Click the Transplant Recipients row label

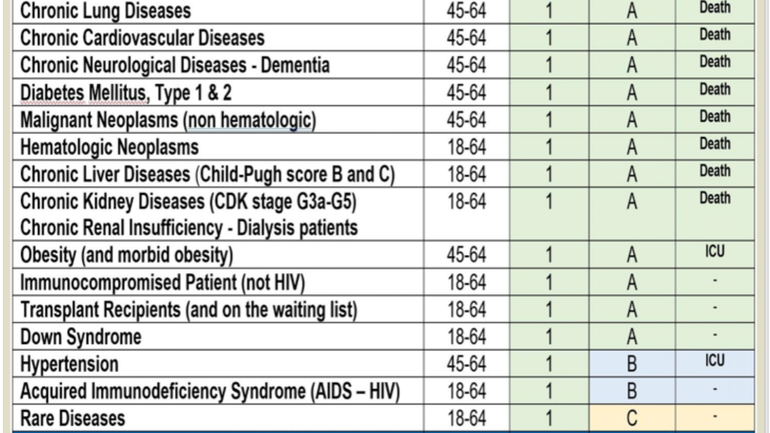point(189,309)
